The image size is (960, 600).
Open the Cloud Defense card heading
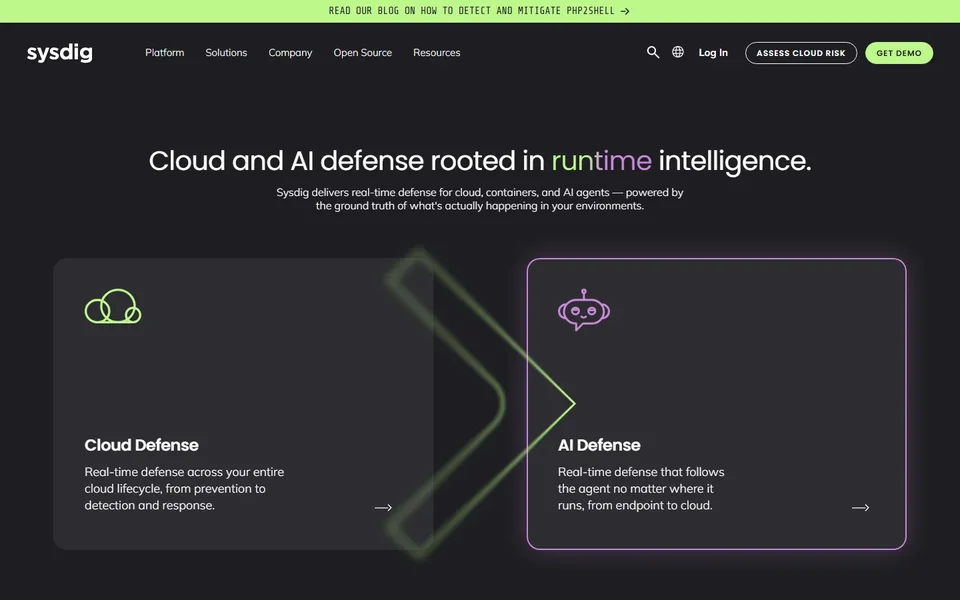[x=141, y=445]
